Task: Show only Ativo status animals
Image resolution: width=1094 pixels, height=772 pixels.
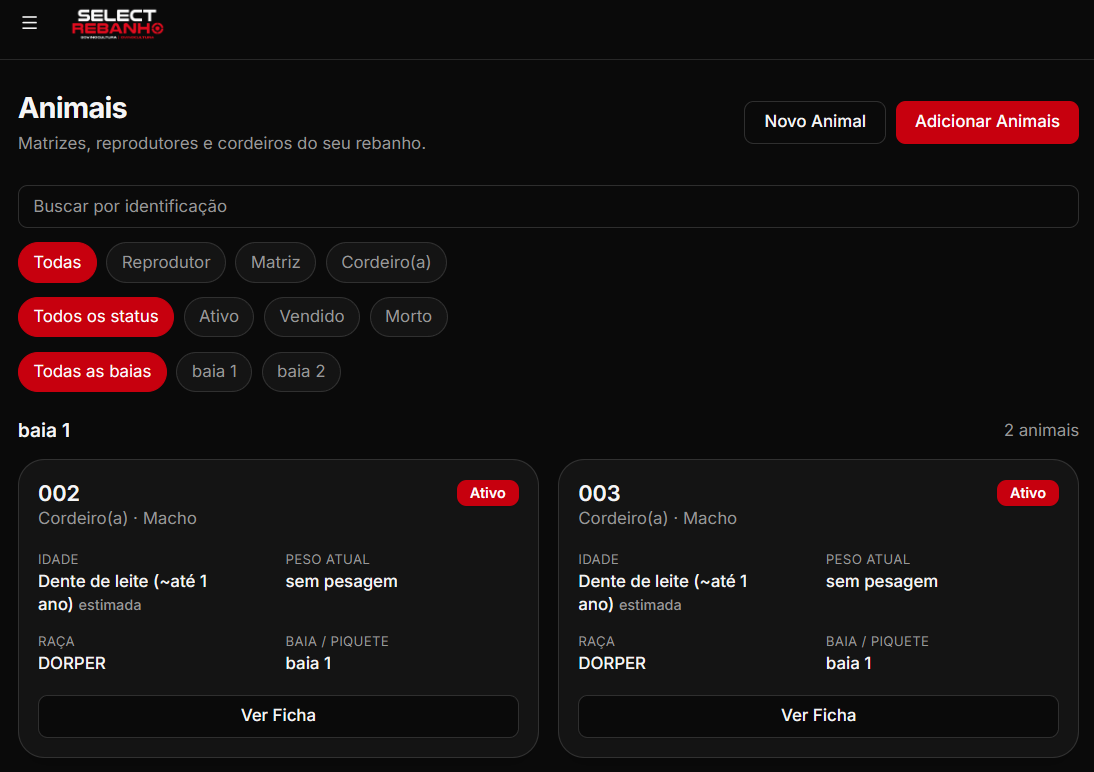Action: click(219, 317)
